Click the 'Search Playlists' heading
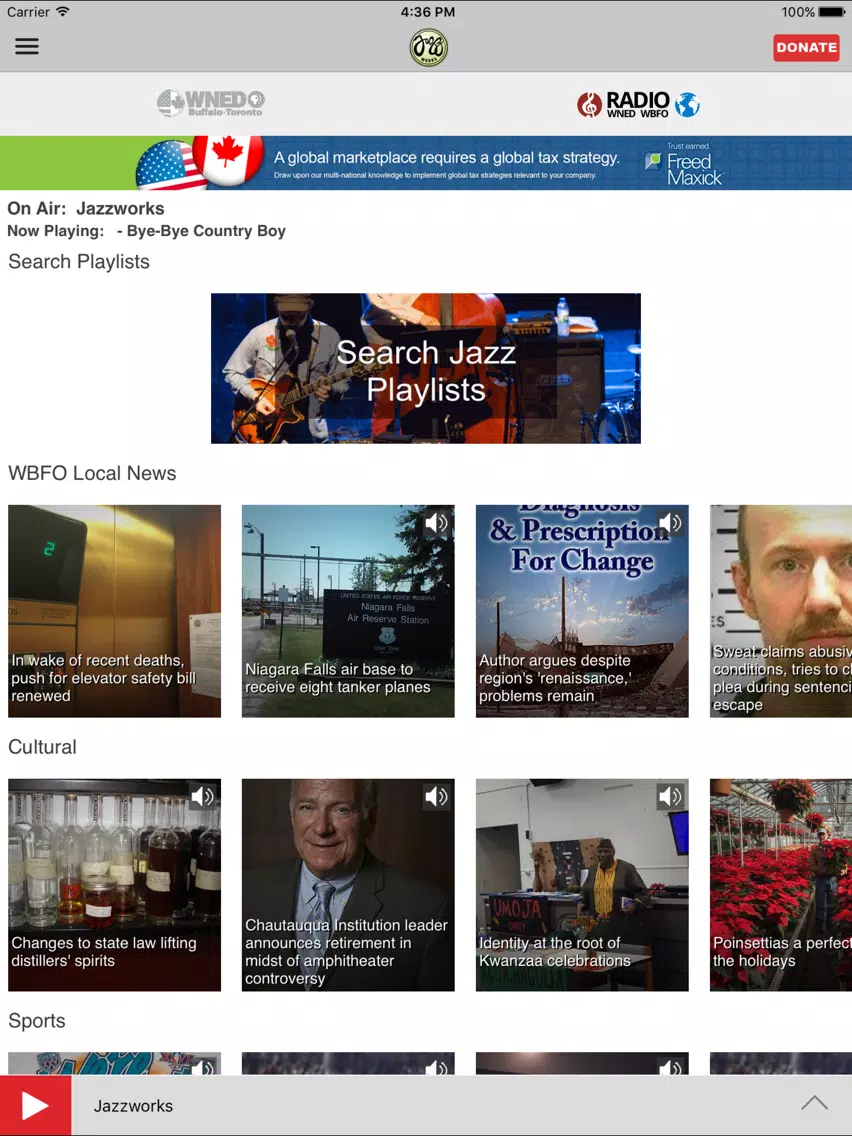Screen dimensions: 852x1136 click(79, 262)
